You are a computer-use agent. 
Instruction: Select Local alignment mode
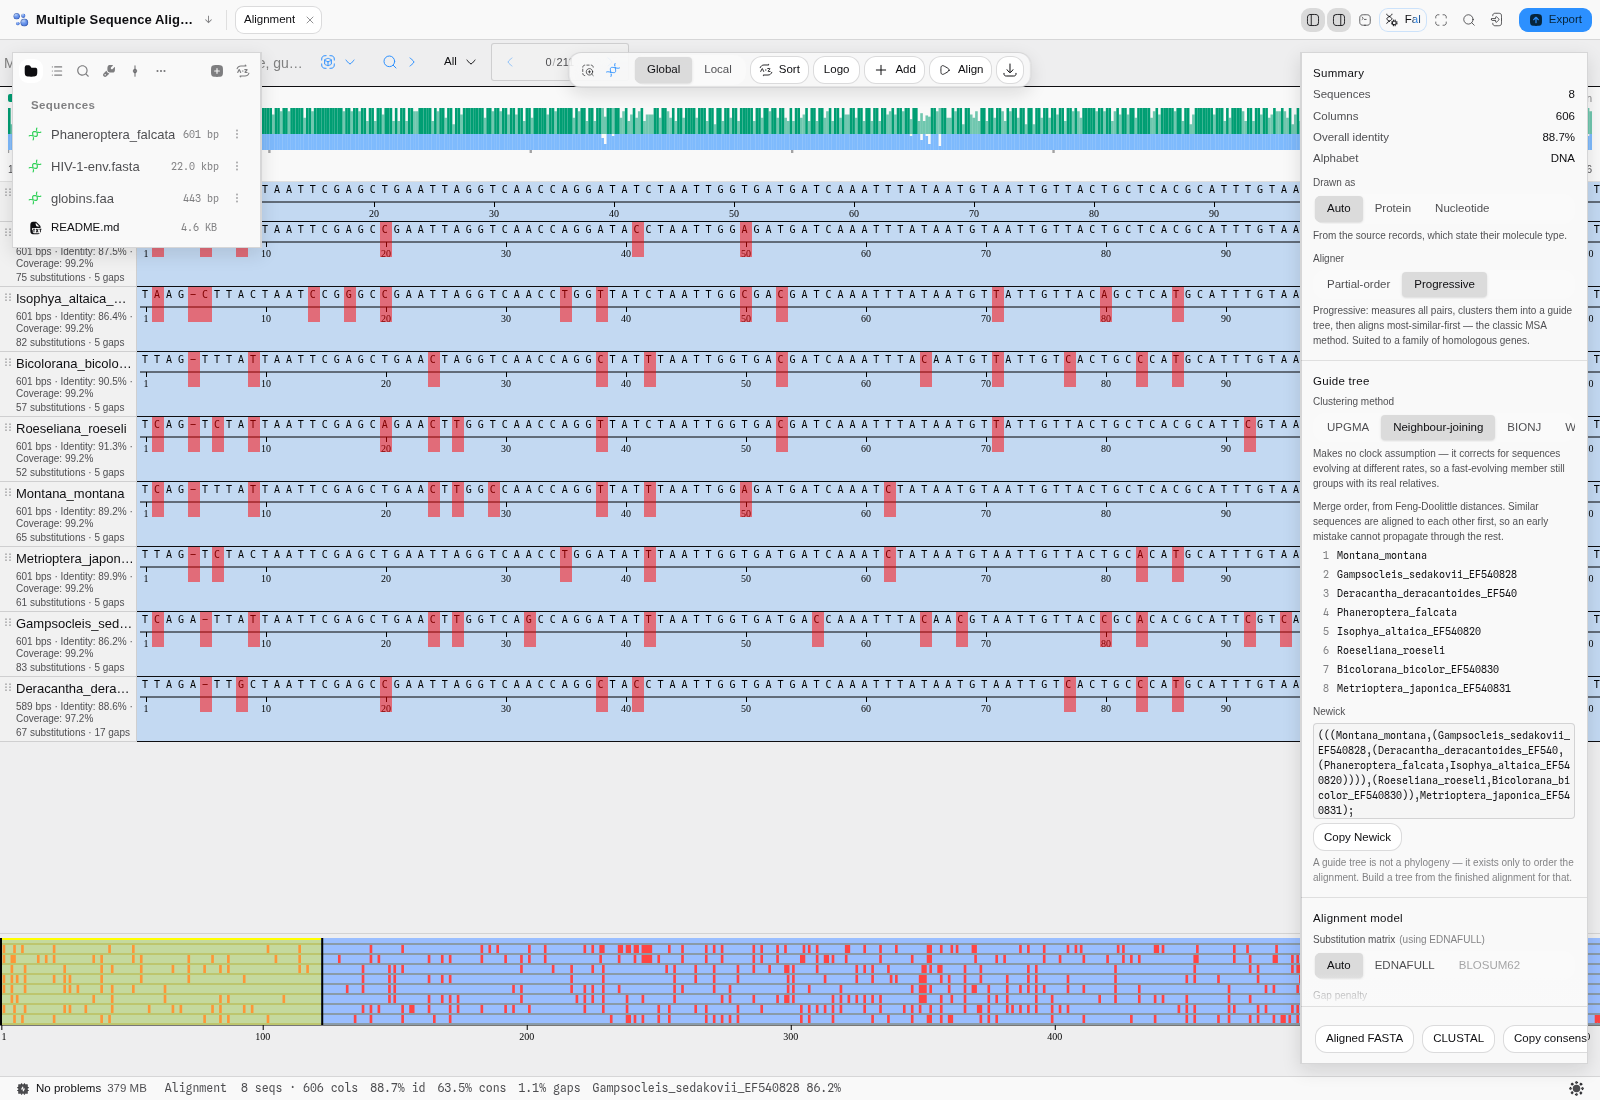(x=718, y=70)
